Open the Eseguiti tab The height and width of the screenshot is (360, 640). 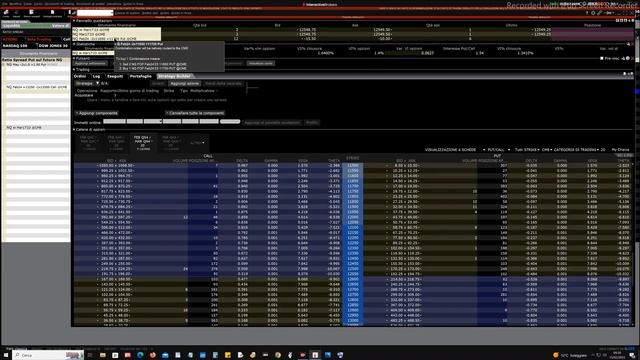[115, 76]
